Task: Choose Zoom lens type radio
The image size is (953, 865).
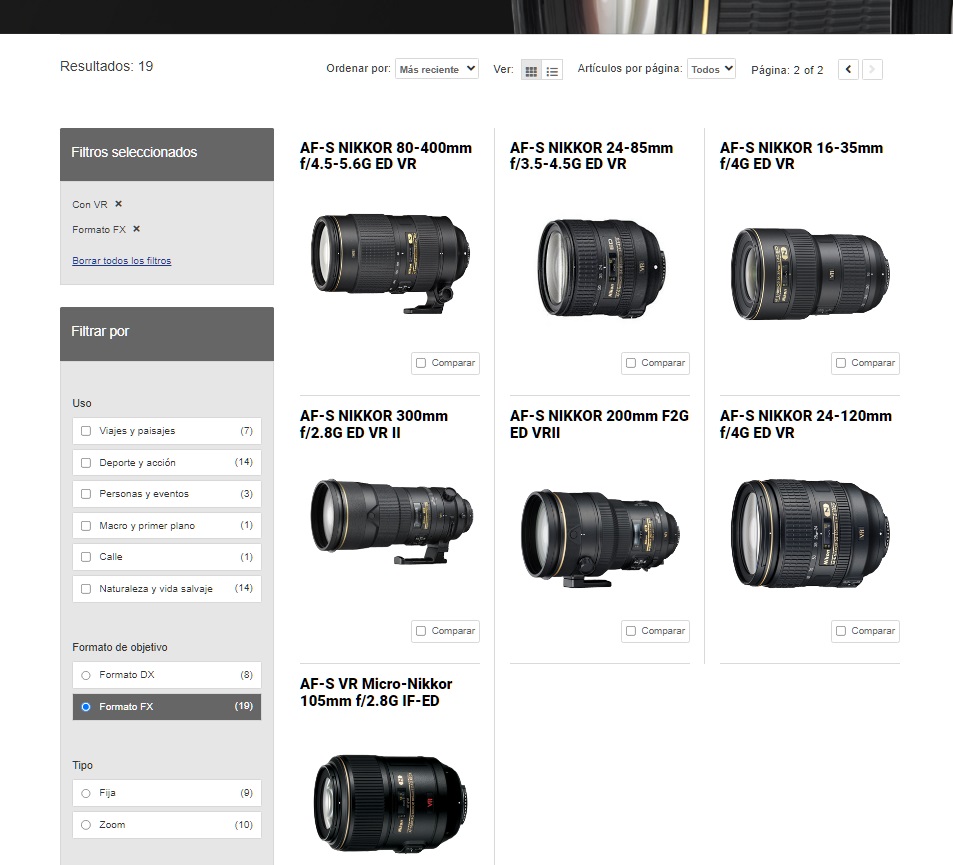Action: coord(86,825)
